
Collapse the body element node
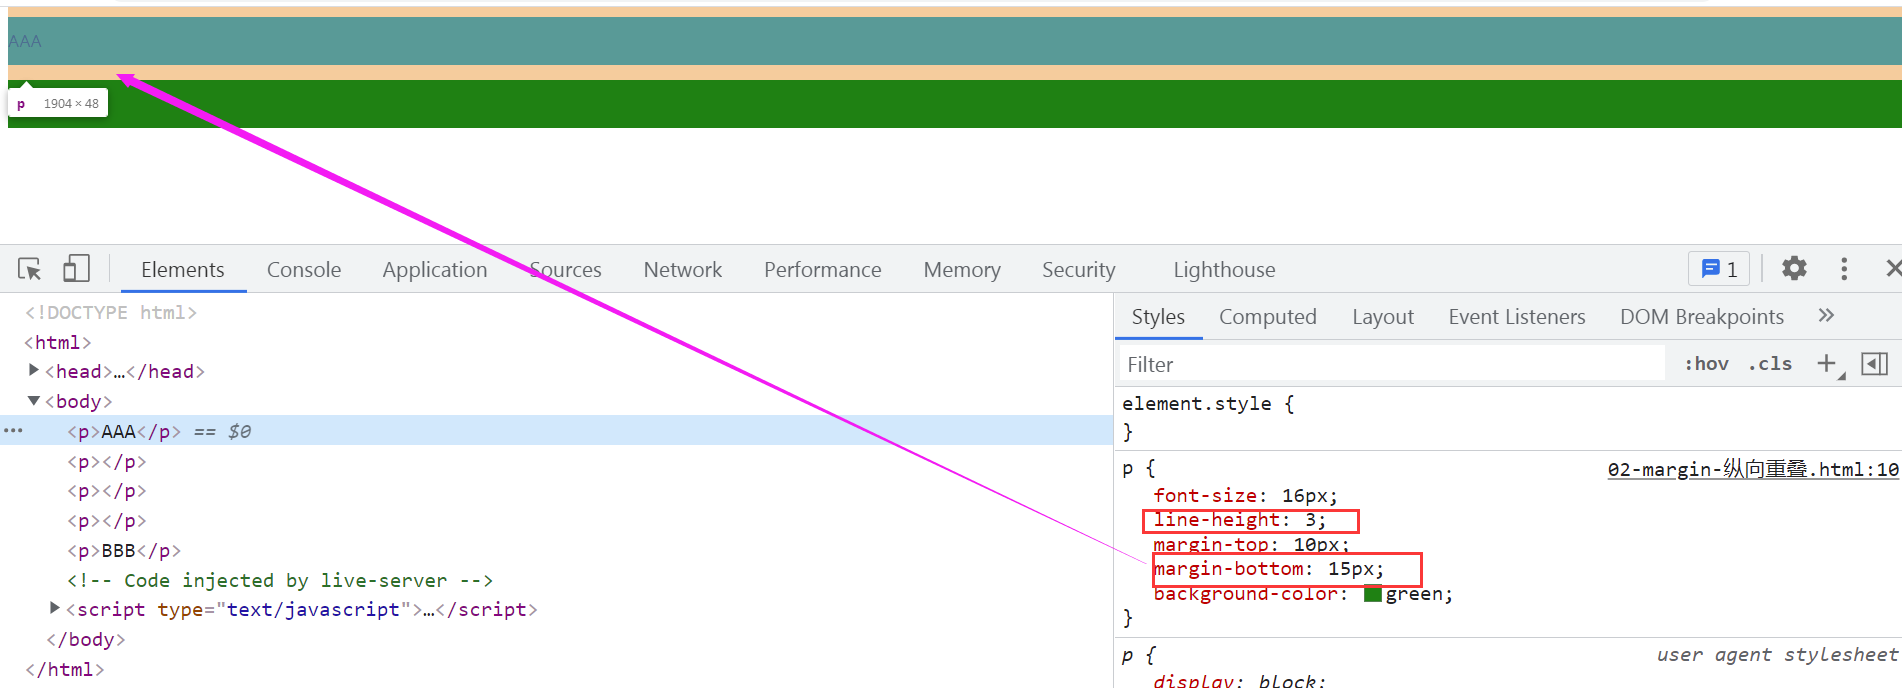(x=34, y=400)
